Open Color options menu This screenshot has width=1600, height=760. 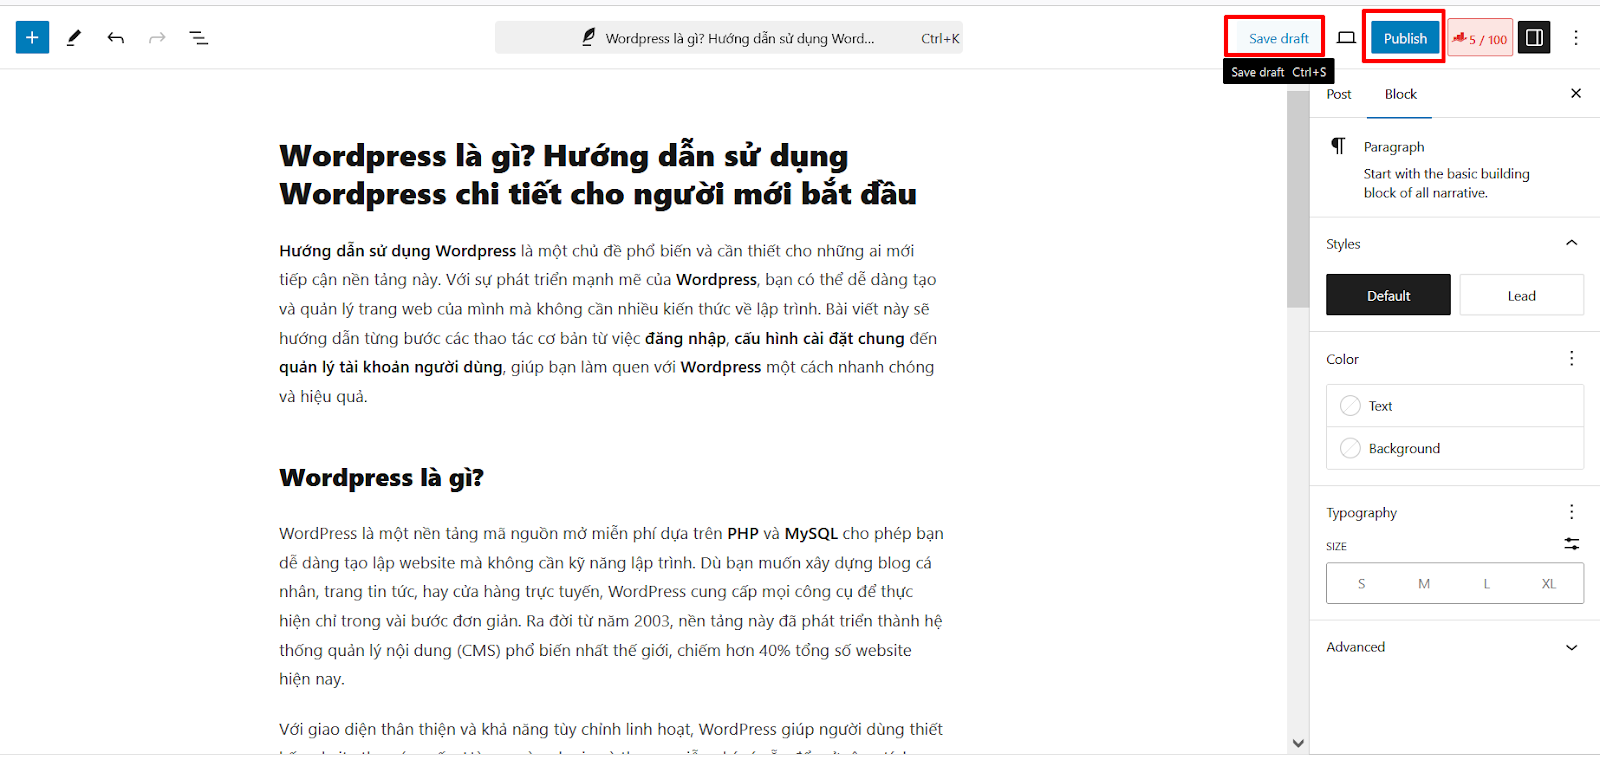pyautogui.click(x=1571, y=358)
